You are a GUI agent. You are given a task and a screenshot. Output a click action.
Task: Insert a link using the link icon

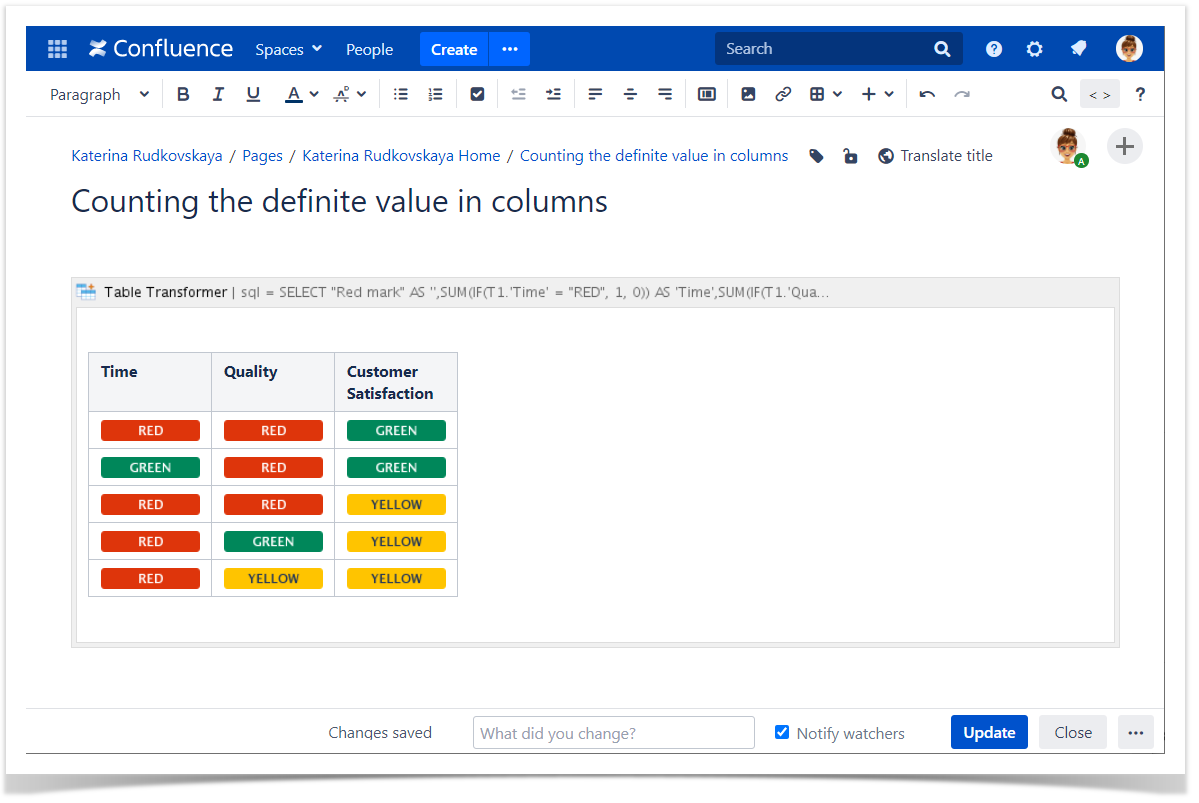point(783,94)
